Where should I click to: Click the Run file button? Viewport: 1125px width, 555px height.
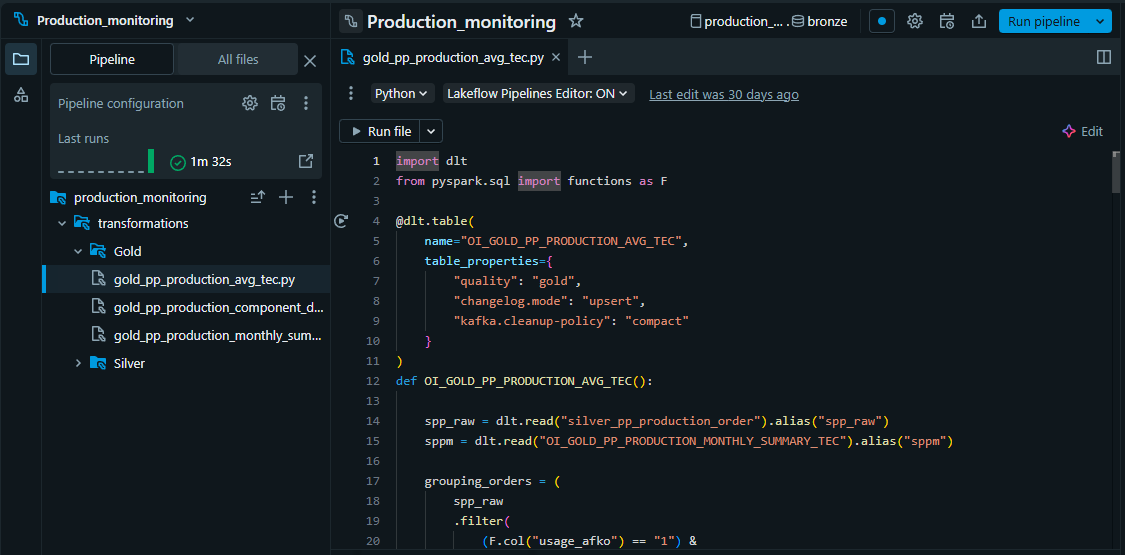[x=381, y=131]
